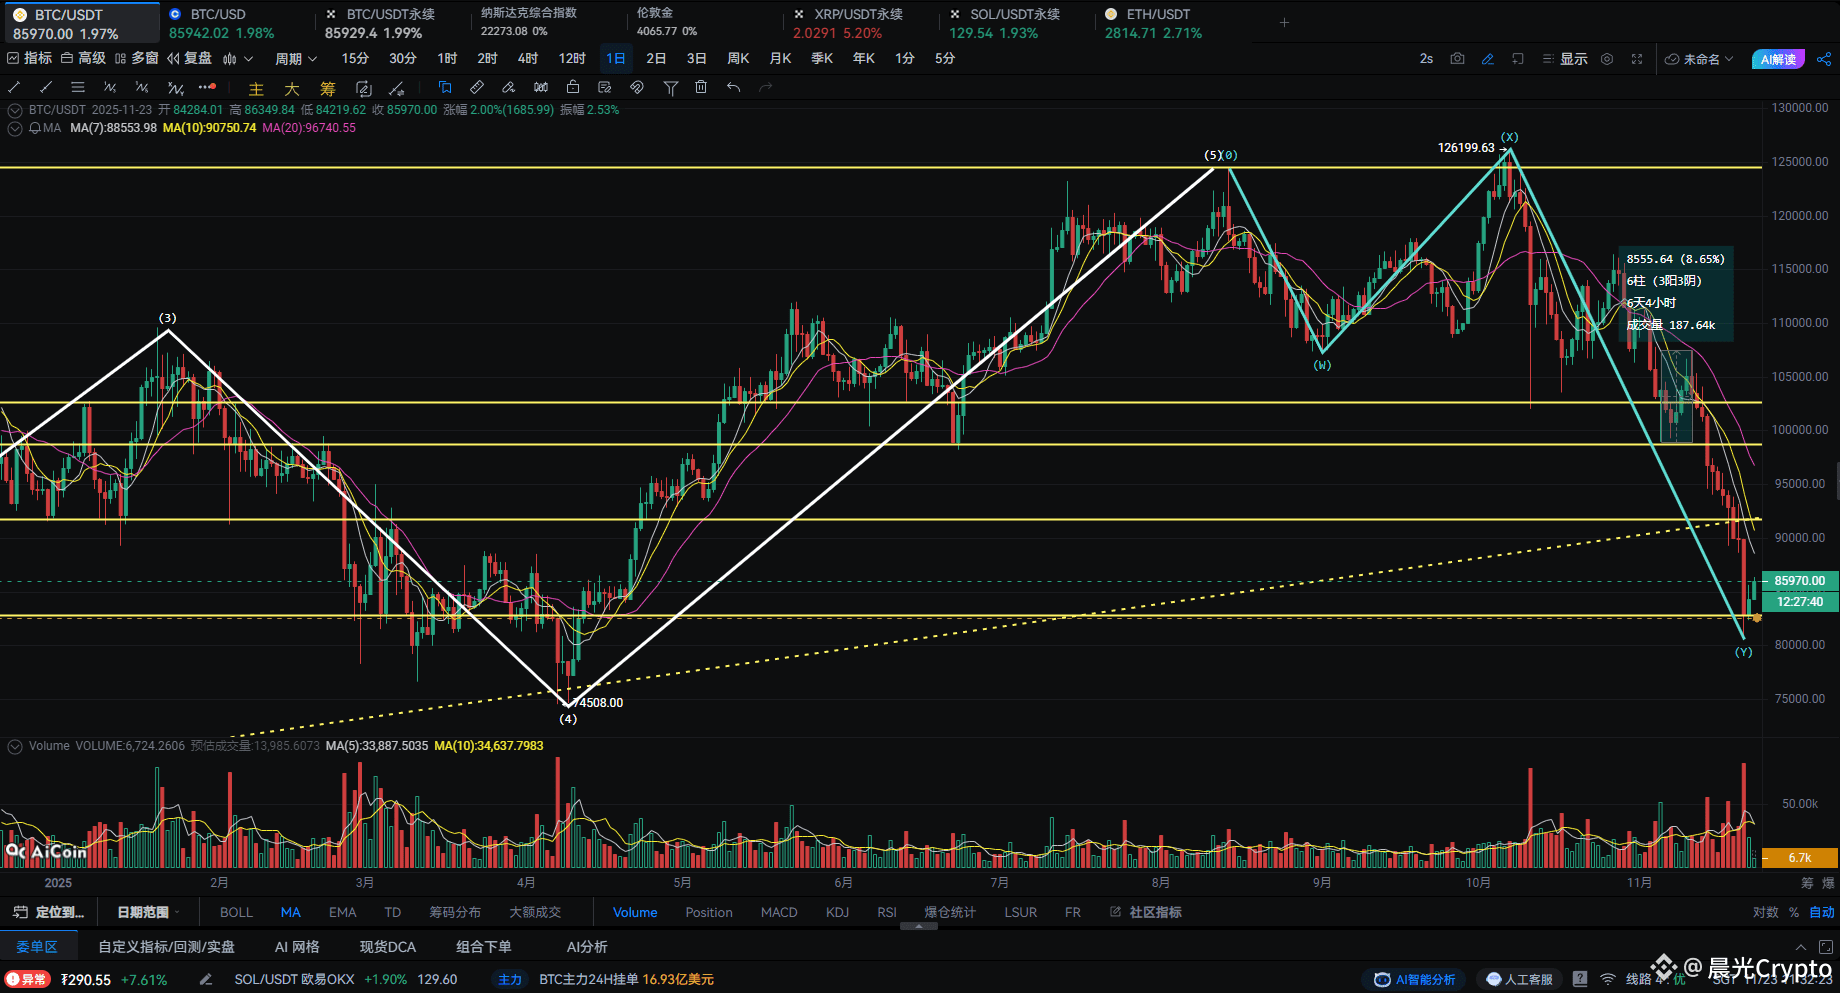Add a new symbol tab
This screenshot has height=993, width=1840.
1285,22
